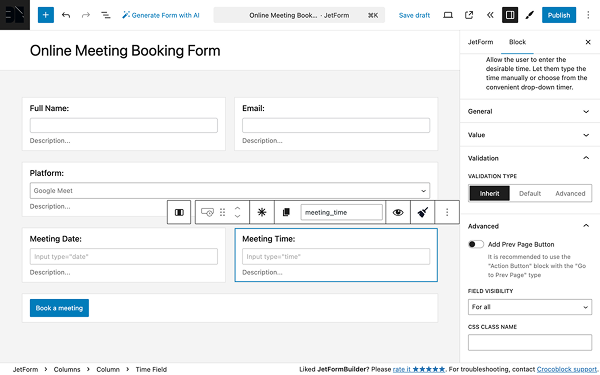The width and height of the screenshot is (600, 375).
Task: Click the Time Field block type icon
Action: pos(207,212)
